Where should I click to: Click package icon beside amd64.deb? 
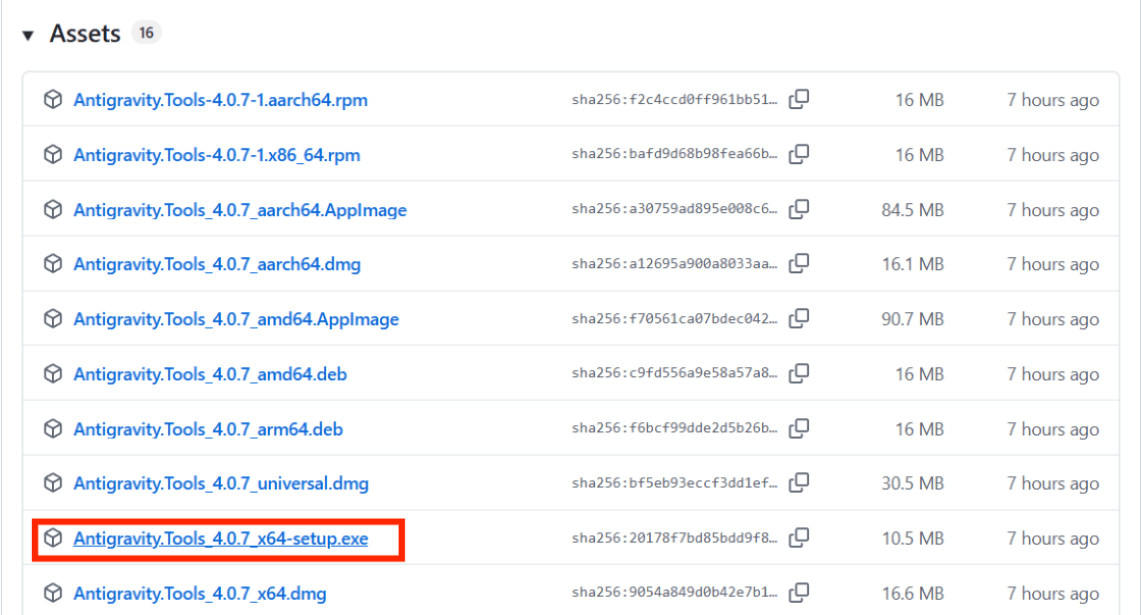[x=52, y=373]
